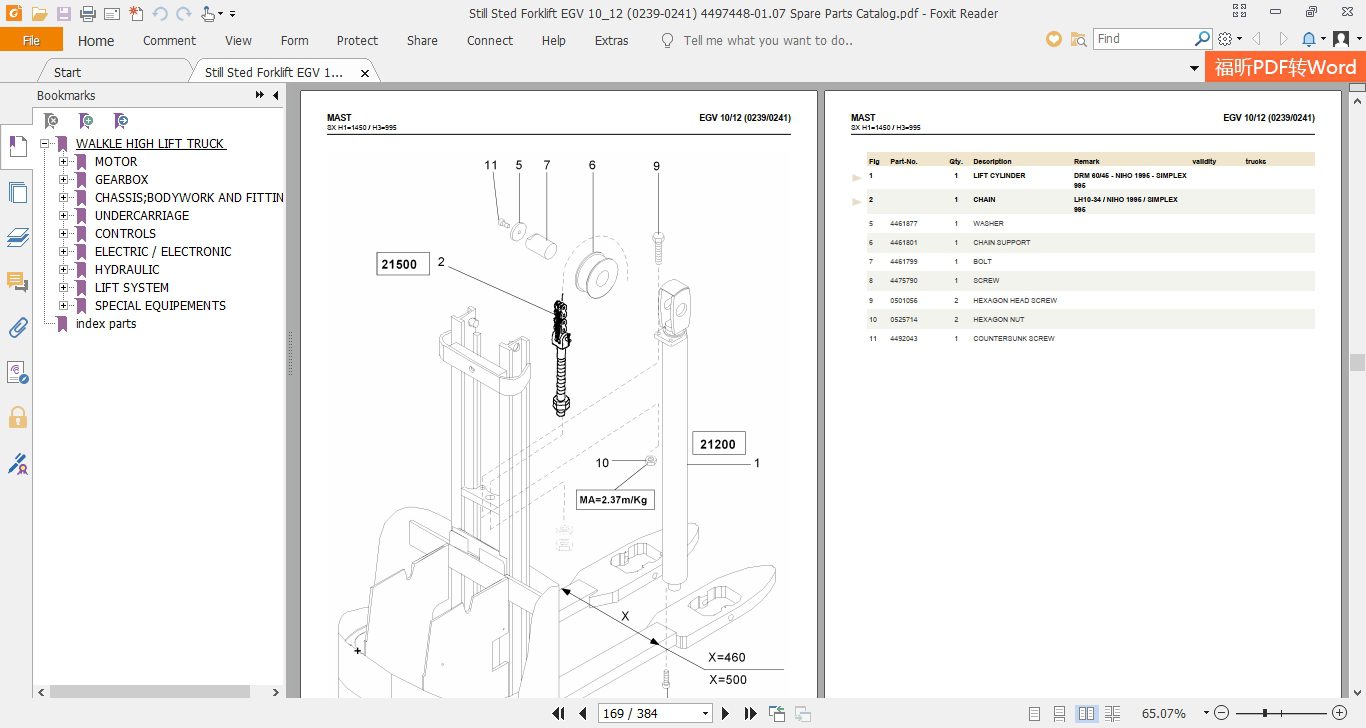Open the Protect ribbon tab
1366x728 pixels.
pos(357,40)
